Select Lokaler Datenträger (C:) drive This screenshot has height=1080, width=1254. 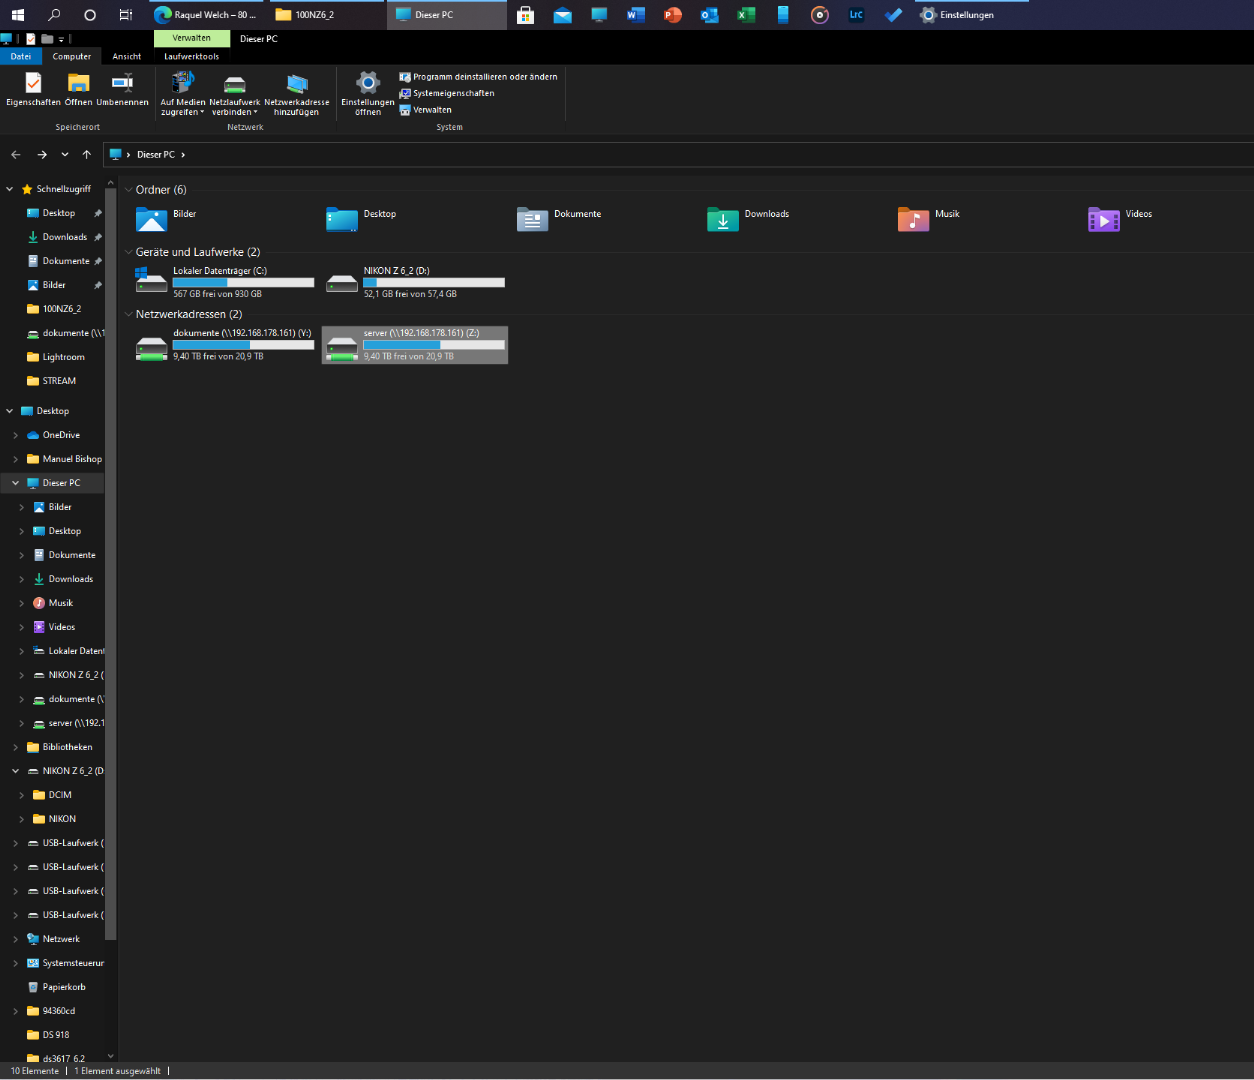coord(225,282)
